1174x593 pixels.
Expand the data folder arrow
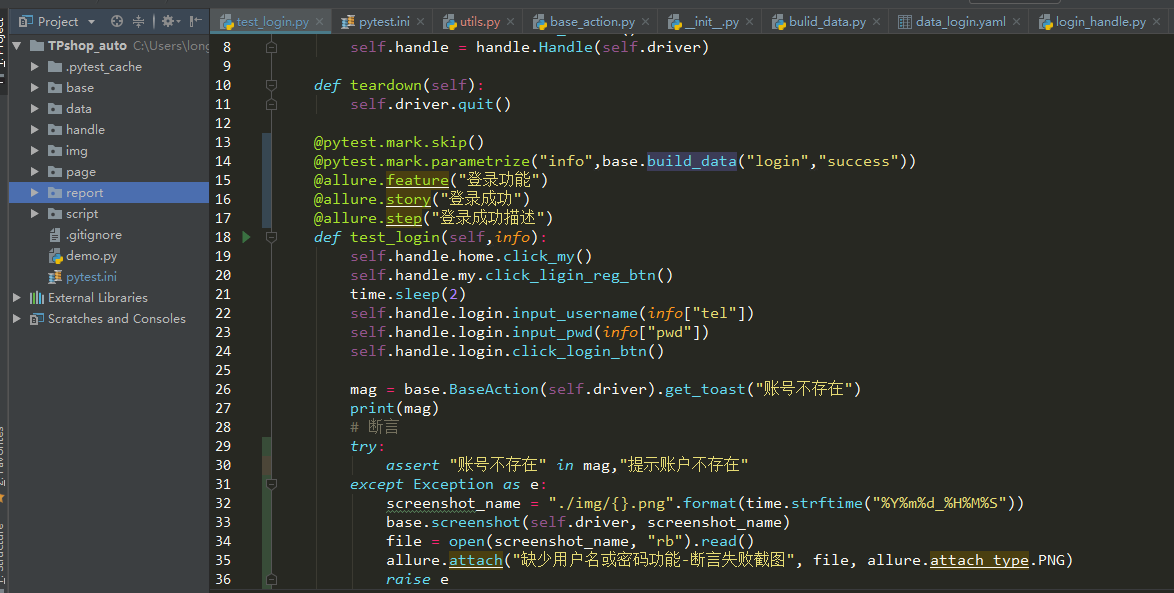coord(34,109)
